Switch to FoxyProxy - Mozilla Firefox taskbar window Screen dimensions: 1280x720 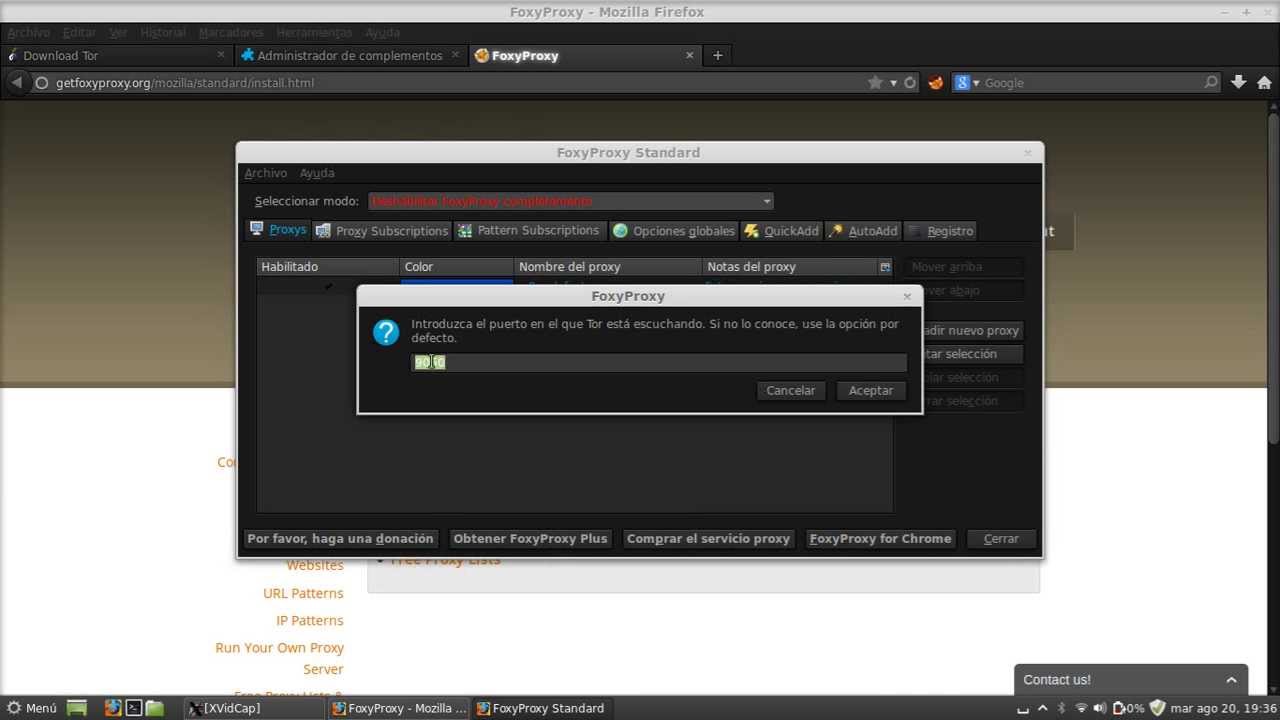(x=400, y=708)
